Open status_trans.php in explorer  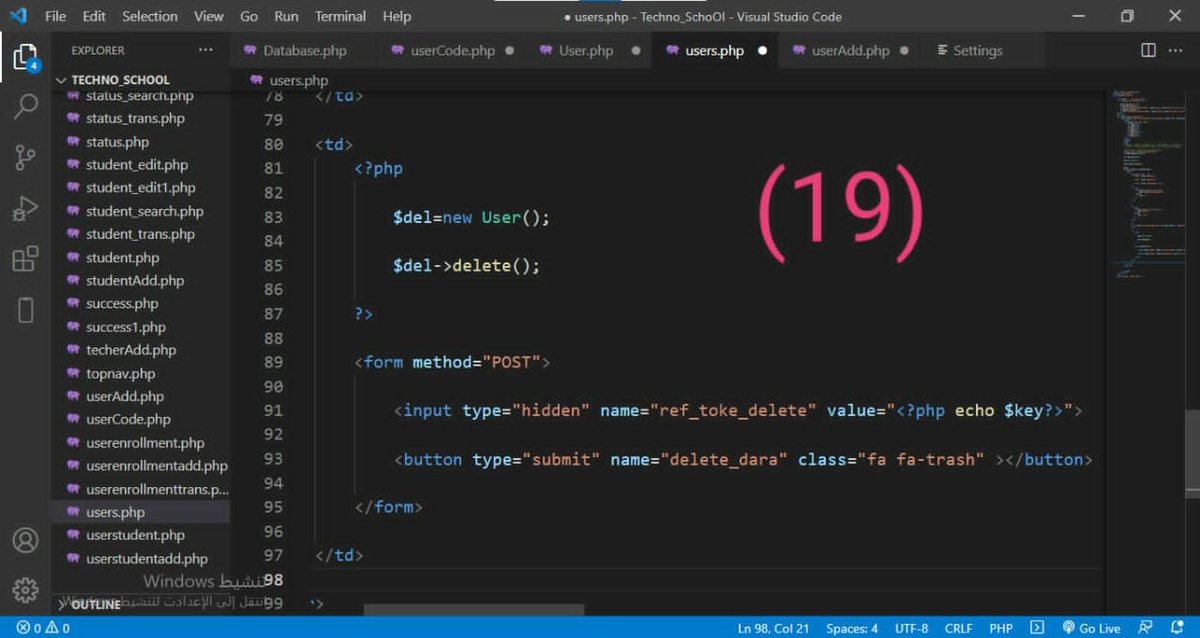pos(135,118)
